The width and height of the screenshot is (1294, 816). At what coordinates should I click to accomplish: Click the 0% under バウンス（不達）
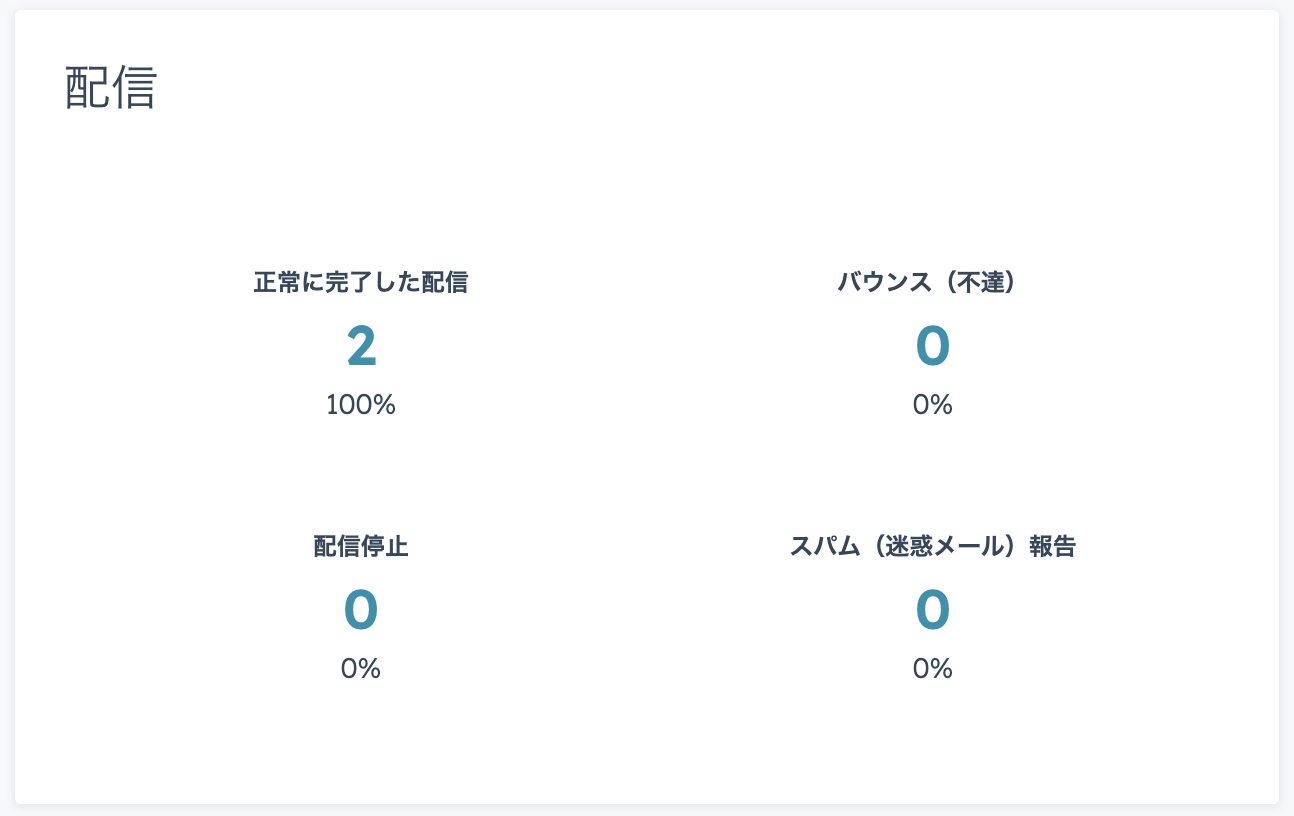pyautogui.click(x=932, y=405)
